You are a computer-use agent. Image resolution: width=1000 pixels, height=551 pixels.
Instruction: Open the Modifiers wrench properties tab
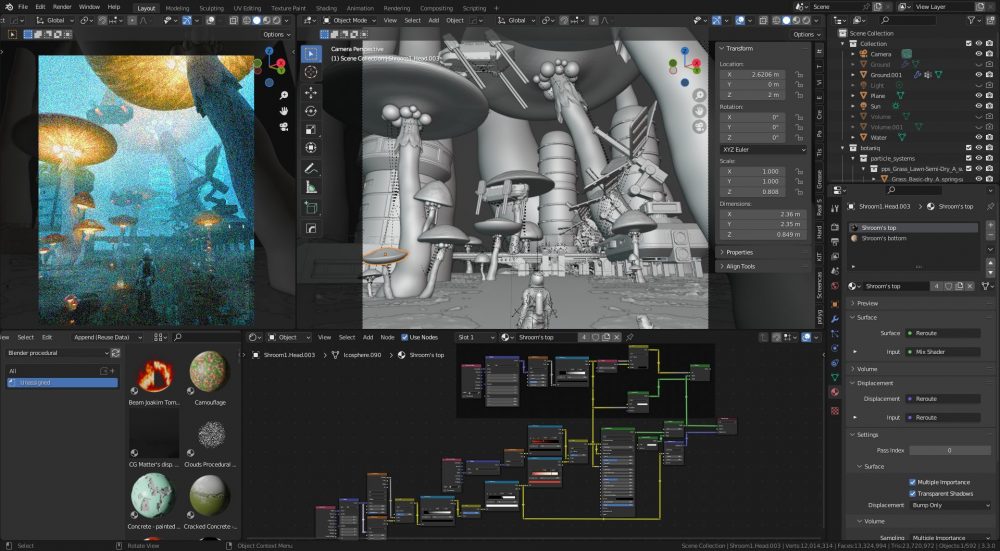tap(835, 318)
